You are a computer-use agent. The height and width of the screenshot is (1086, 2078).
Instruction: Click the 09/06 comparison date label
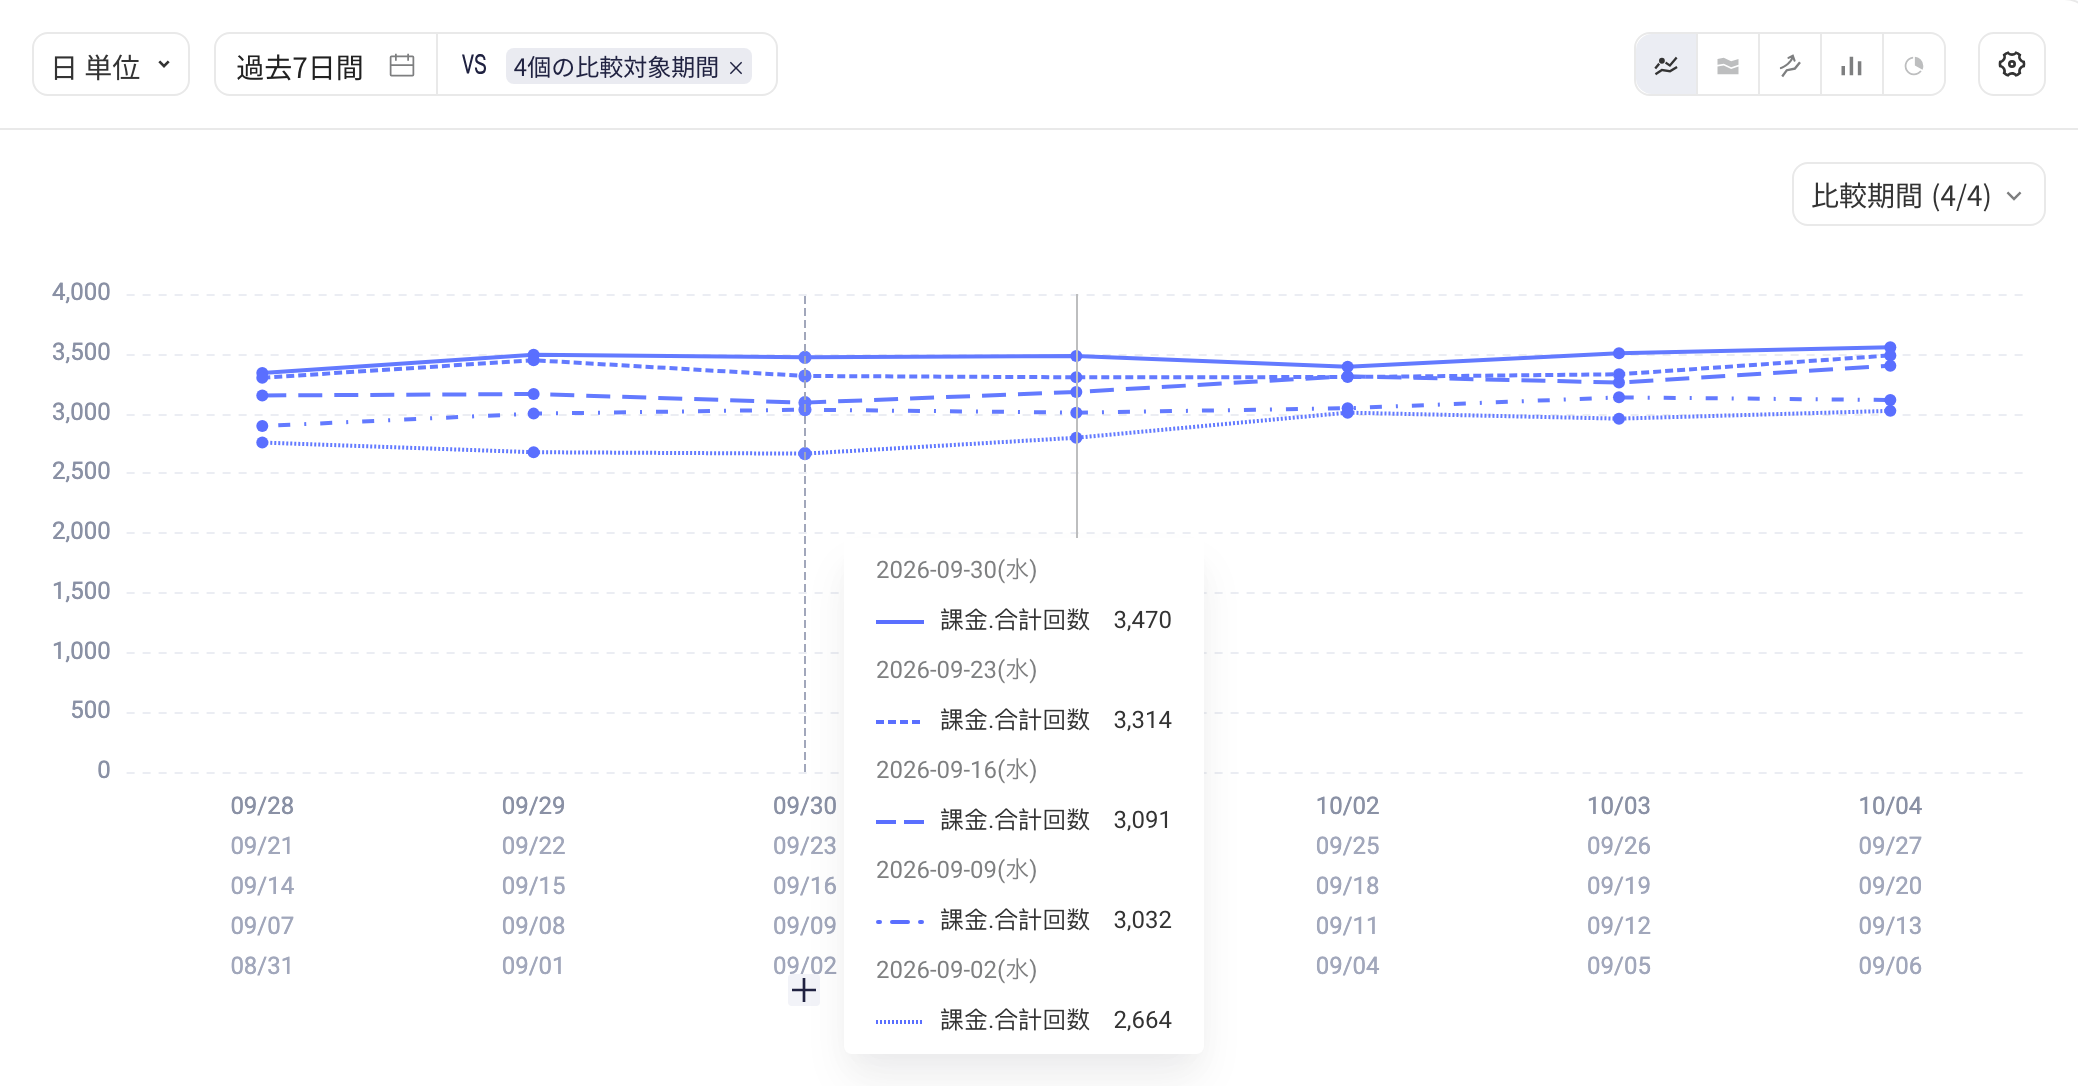point(1890,965)
